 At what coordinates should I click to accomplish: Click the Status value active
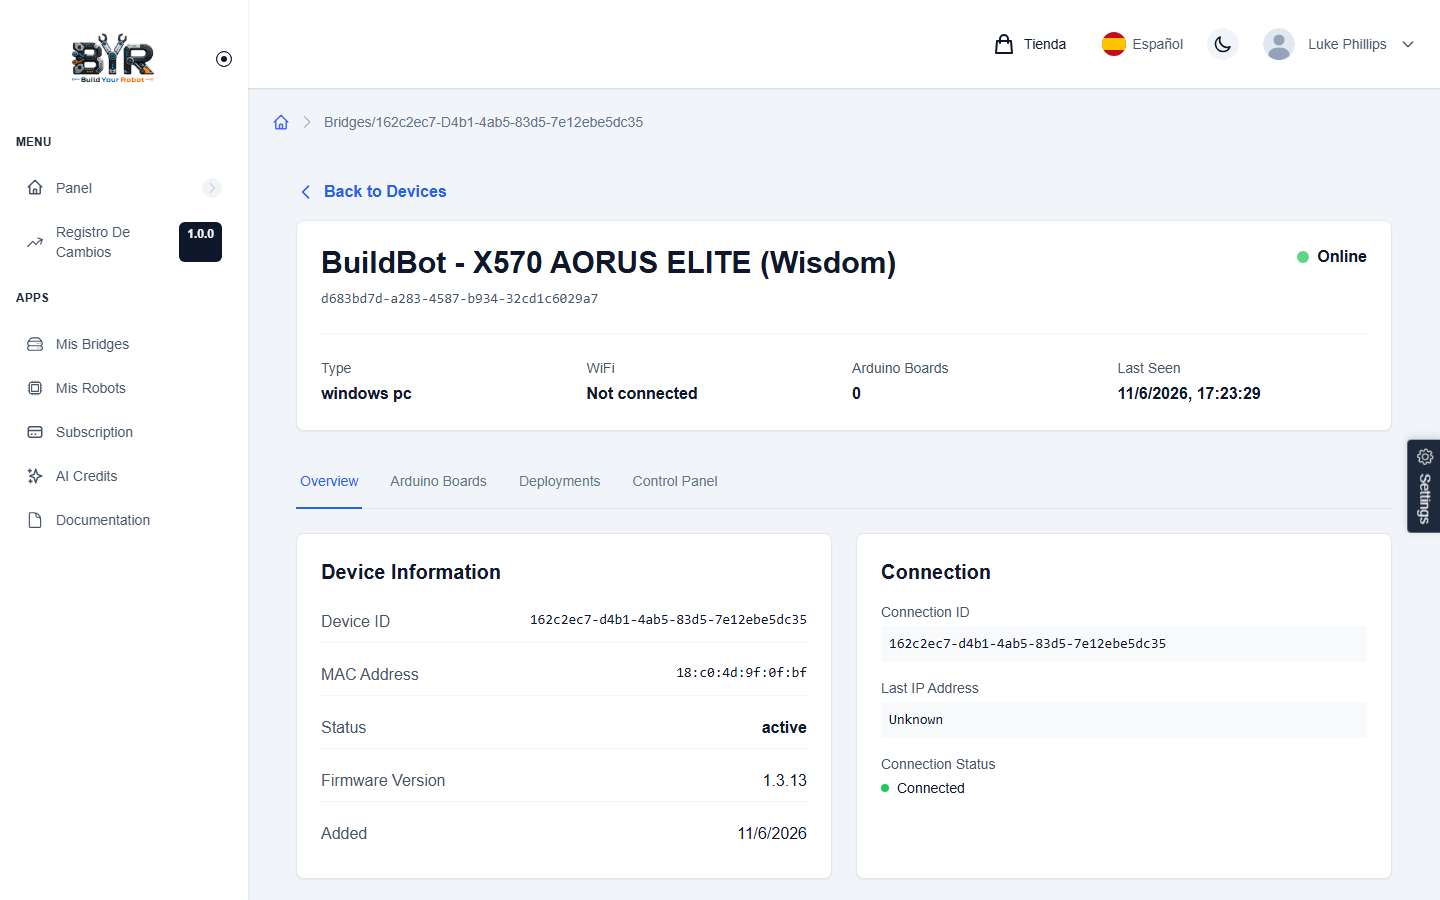pyautogui.click(x=784, y=727)
